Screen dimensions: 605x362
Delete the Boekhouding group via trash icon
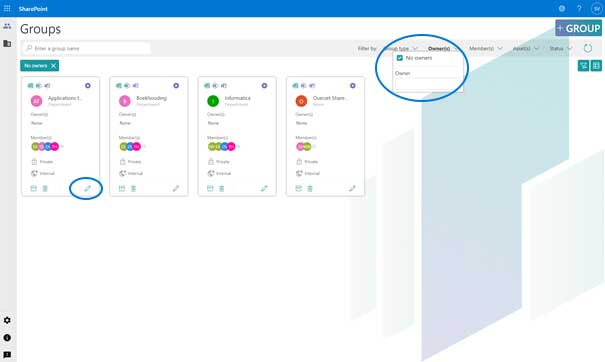(x=133, y=188)
